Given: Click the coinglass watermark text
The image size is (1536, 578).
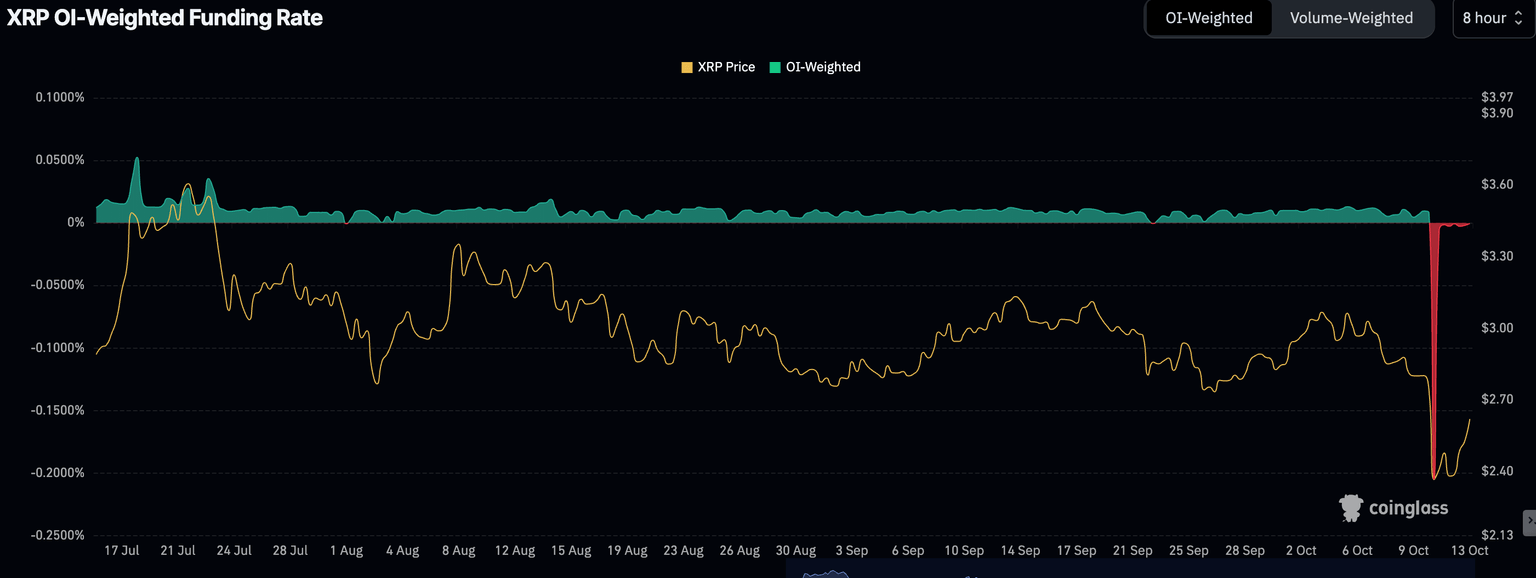Looking at the screenshot, I should pos(1408,509).
